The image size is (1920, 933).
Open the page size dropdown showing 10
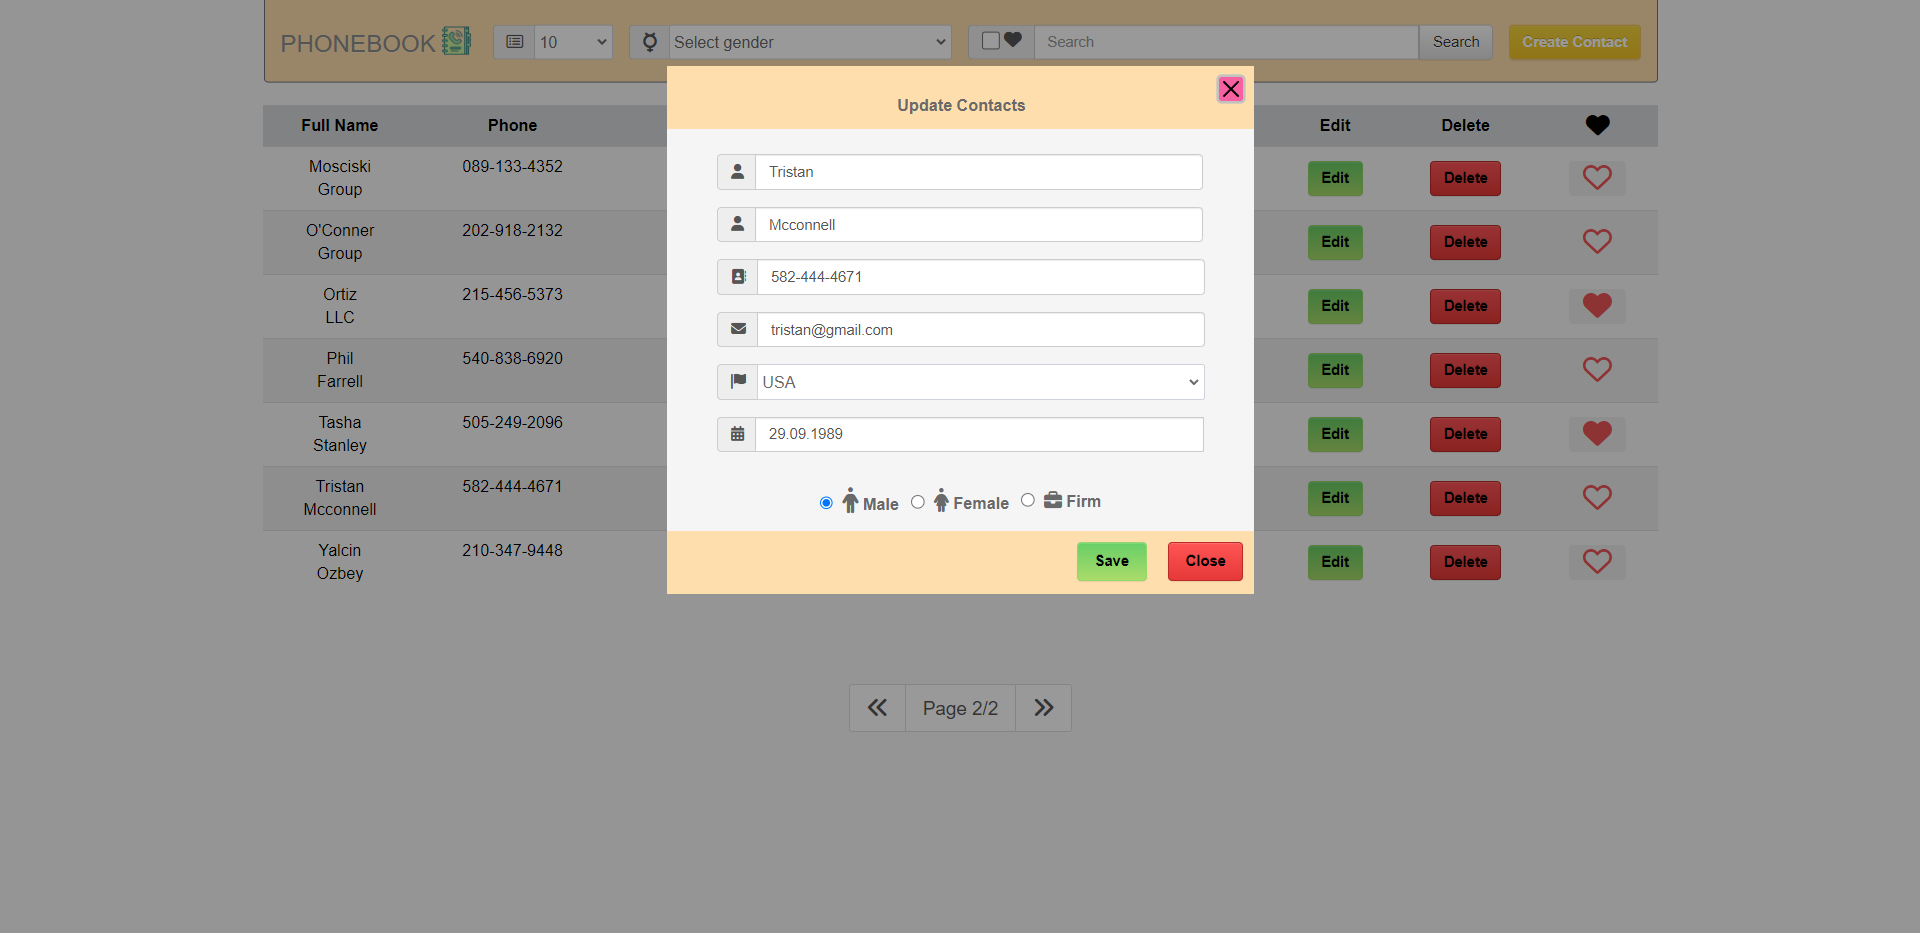pyautogui.click(x=573, y=42)
